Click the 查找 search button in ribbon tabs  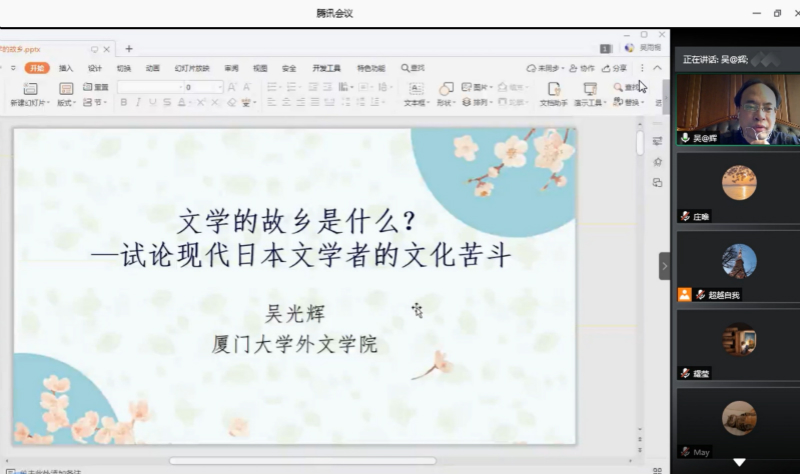[413, 68]
